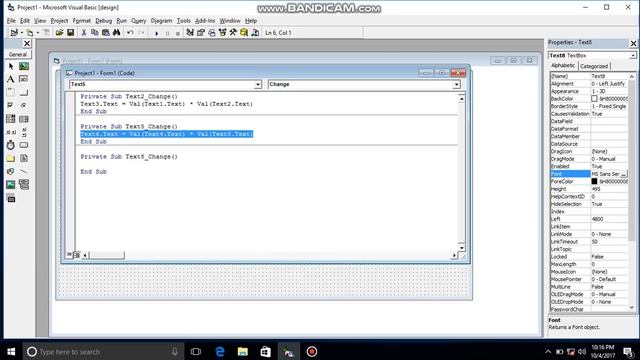
Task: Open Object Browser from the toolbar
Action: pyautogui.click(x=222, y=33)
